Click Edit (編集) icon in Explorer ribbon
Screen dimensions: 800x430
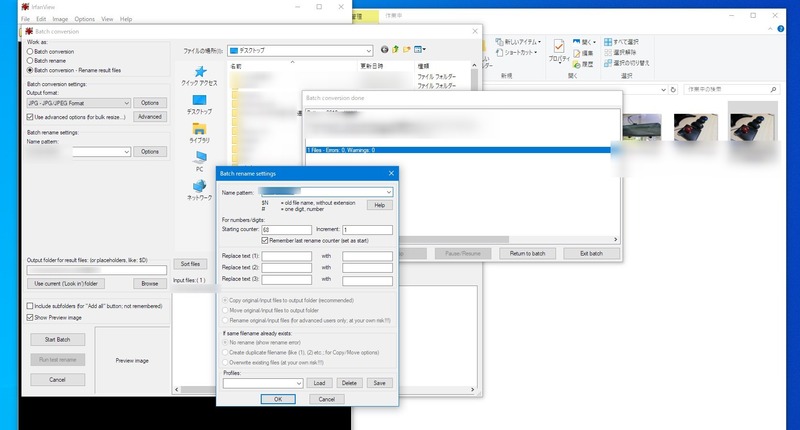pos(583,53)
